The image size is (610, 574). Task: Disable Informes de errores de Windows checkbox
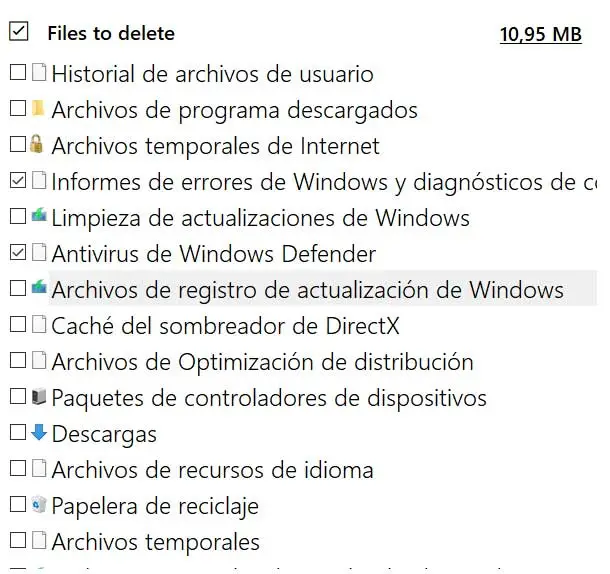[x=17, y=181]
